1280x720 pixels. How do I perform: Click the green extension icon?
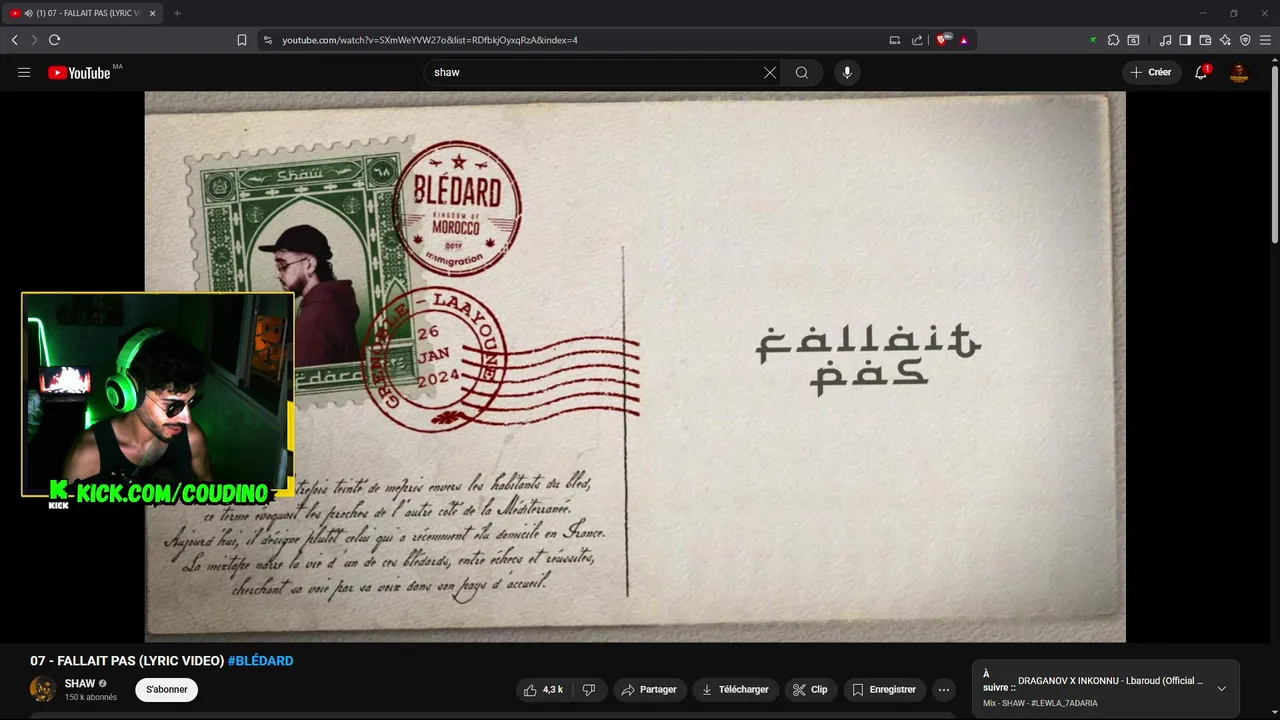coord(1093,40)
